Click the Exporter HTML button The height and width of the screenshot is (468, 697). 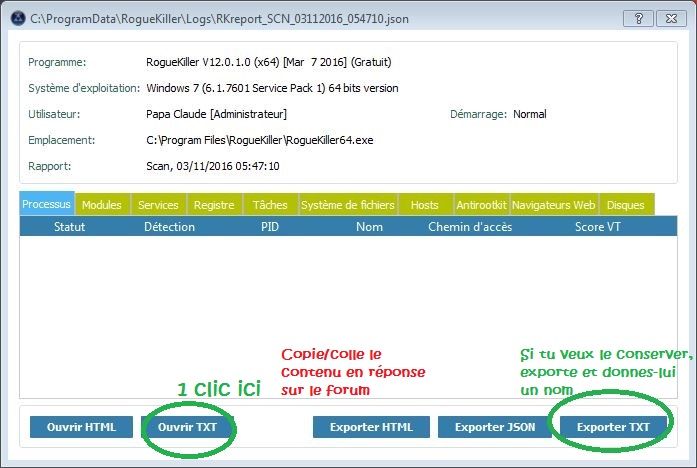(371, 427)
